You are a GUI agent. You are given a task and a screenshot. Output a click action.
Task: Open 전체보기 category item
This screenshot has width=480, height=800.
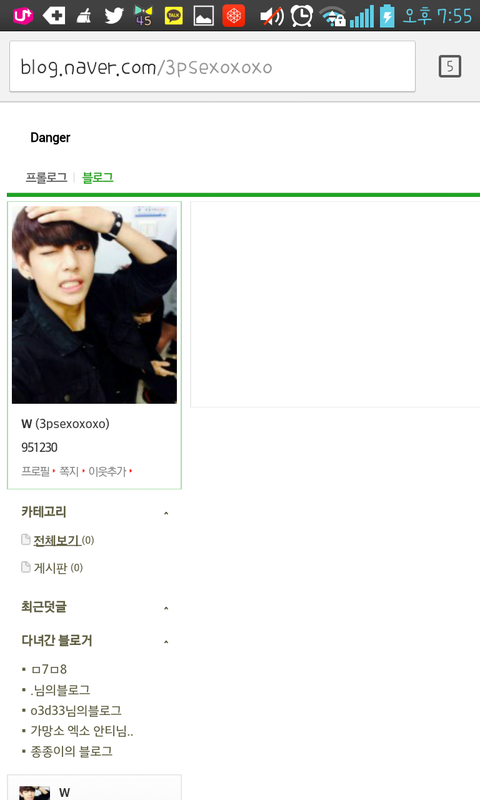[x=57, y=540]
